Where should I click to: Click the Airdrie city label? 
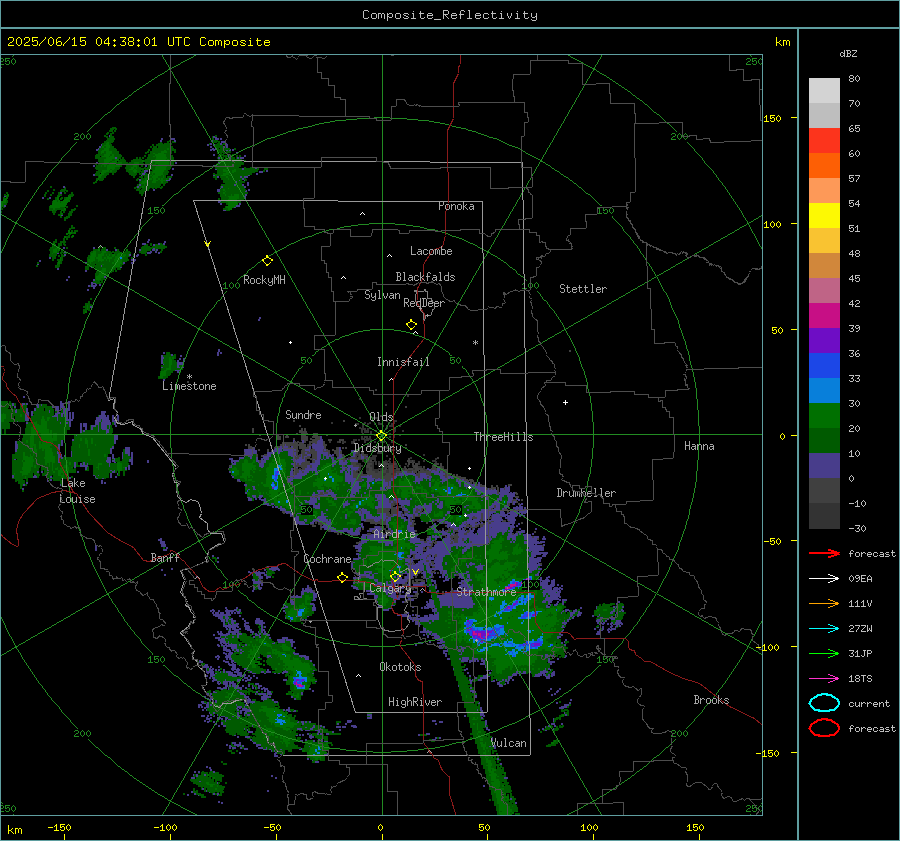point(394,534)
